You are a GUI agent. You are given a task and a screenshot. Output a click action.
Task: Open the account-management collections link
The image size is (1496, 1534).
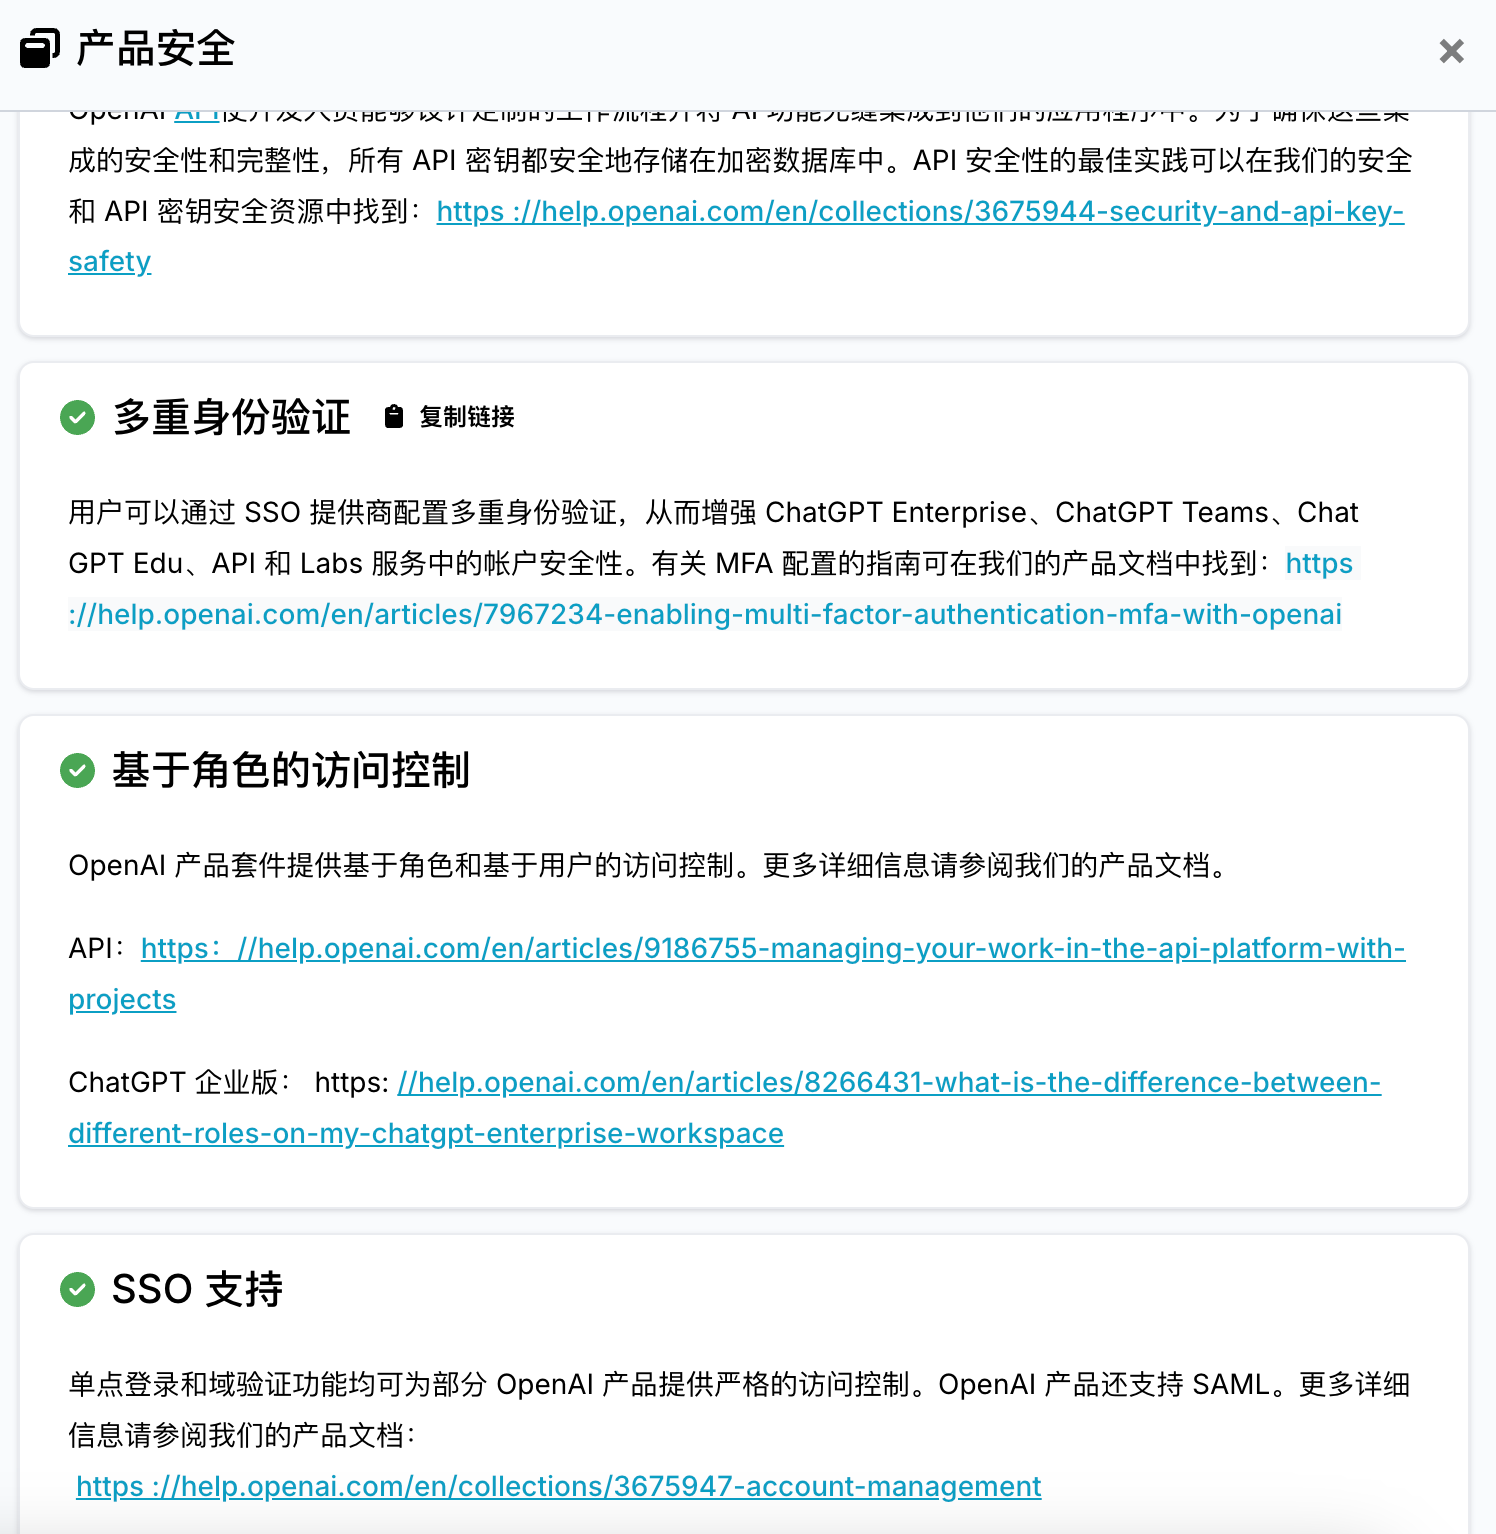point(559,1486)
